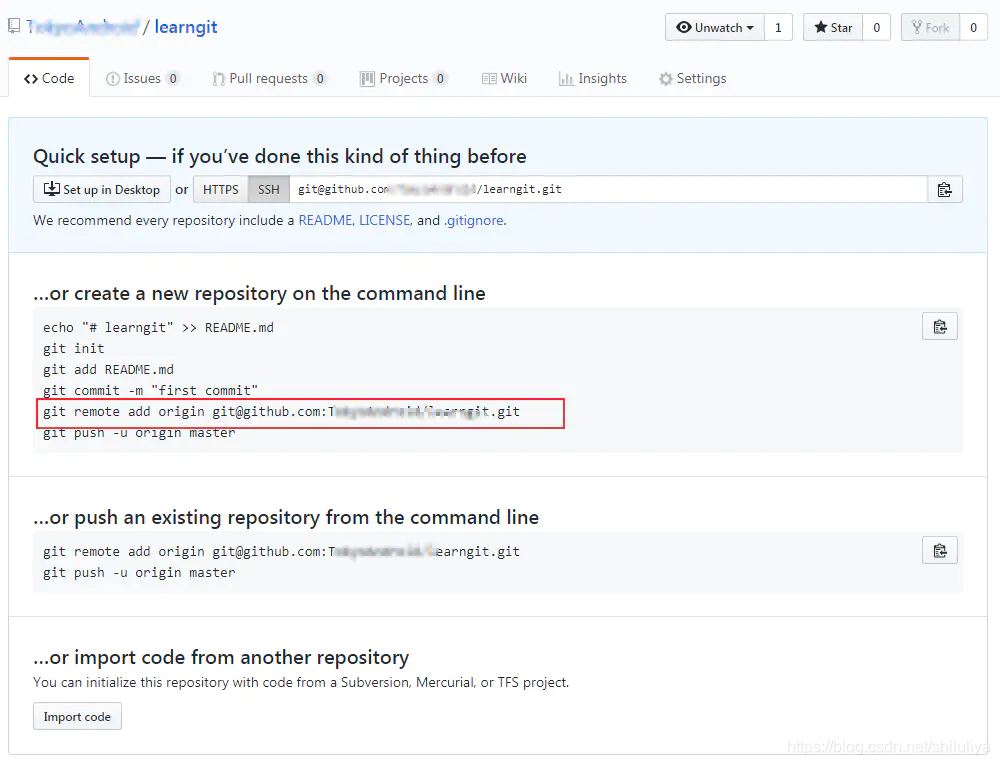Click the Import code button

(77, 717)
